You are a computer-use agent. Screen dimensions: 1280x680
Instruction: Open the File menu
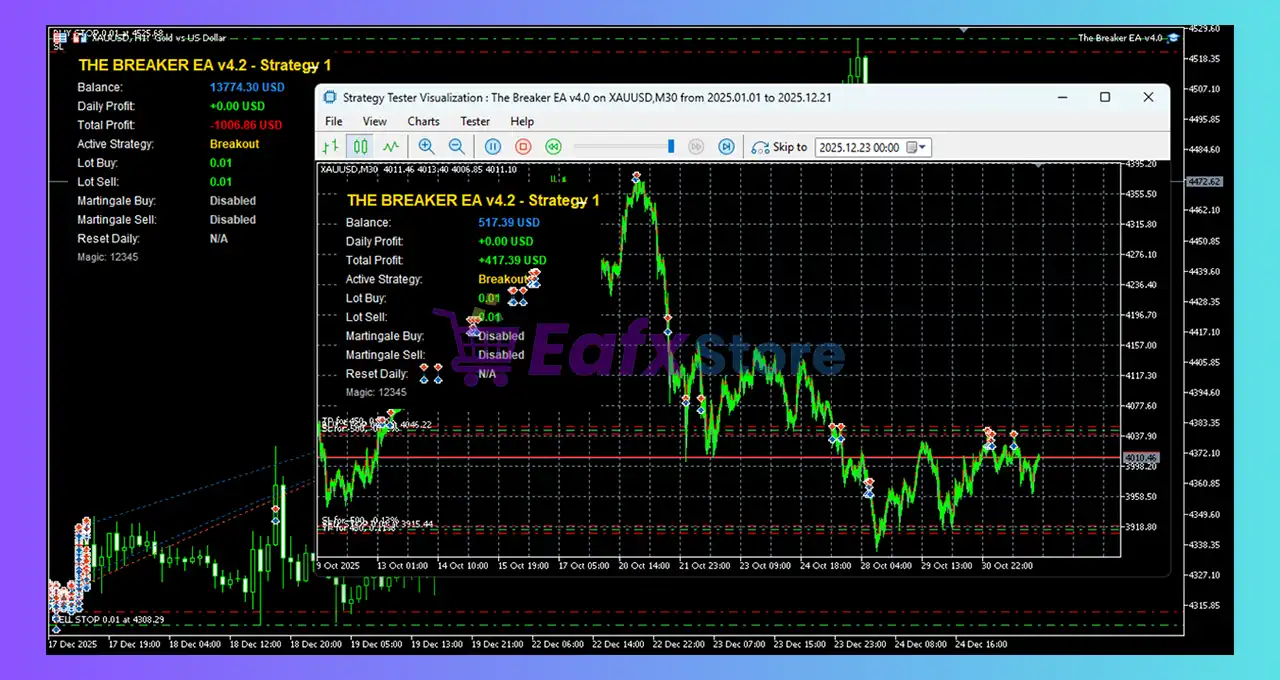coord(334,121)
